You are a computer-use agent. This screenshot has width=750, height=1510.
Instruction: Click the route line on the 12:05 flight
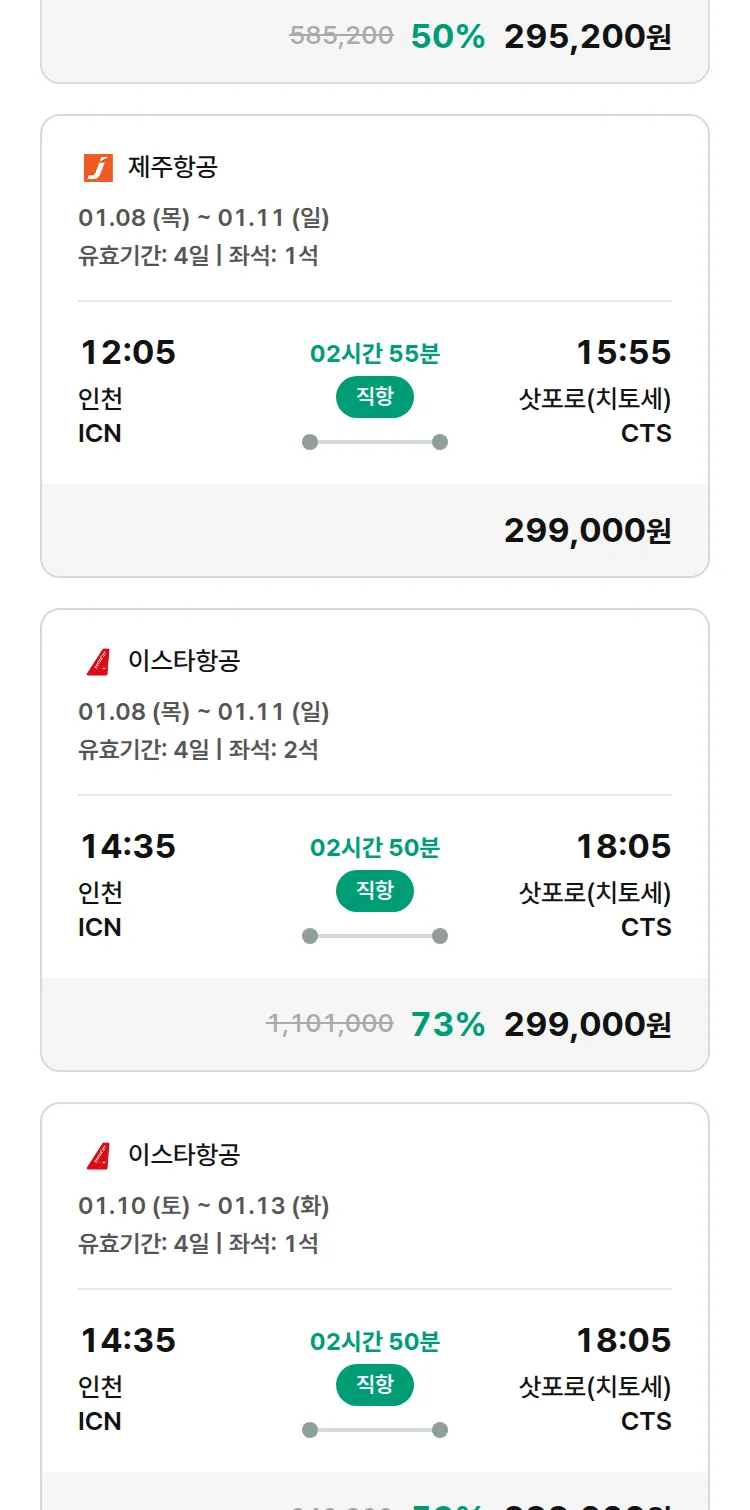coord(374,442)
